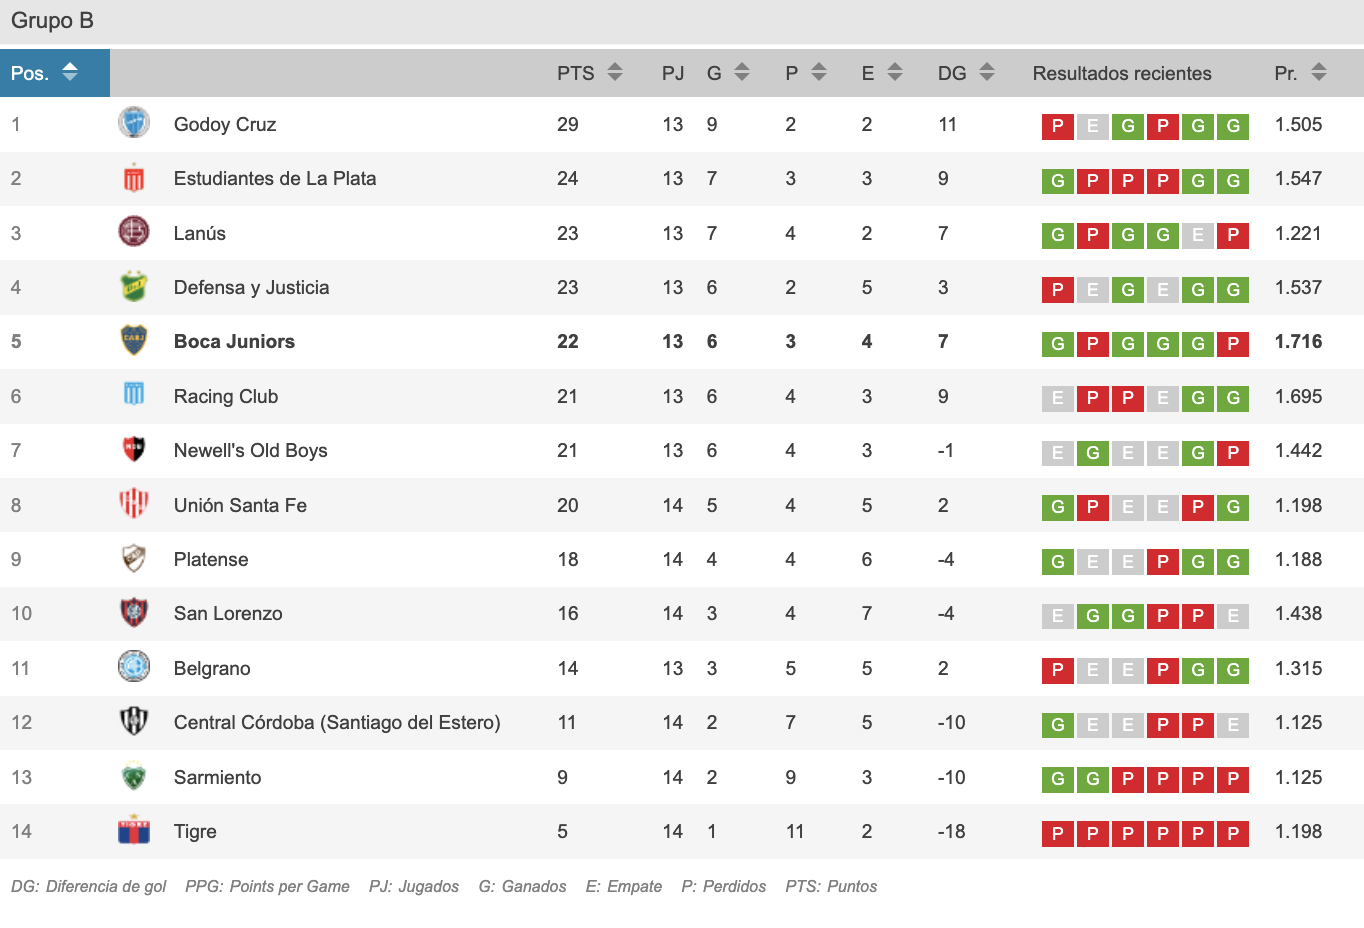Viewport: 1364px width, 928px height.
Task: Click the Tigre club badge
Action: click(x=134, y=831)
